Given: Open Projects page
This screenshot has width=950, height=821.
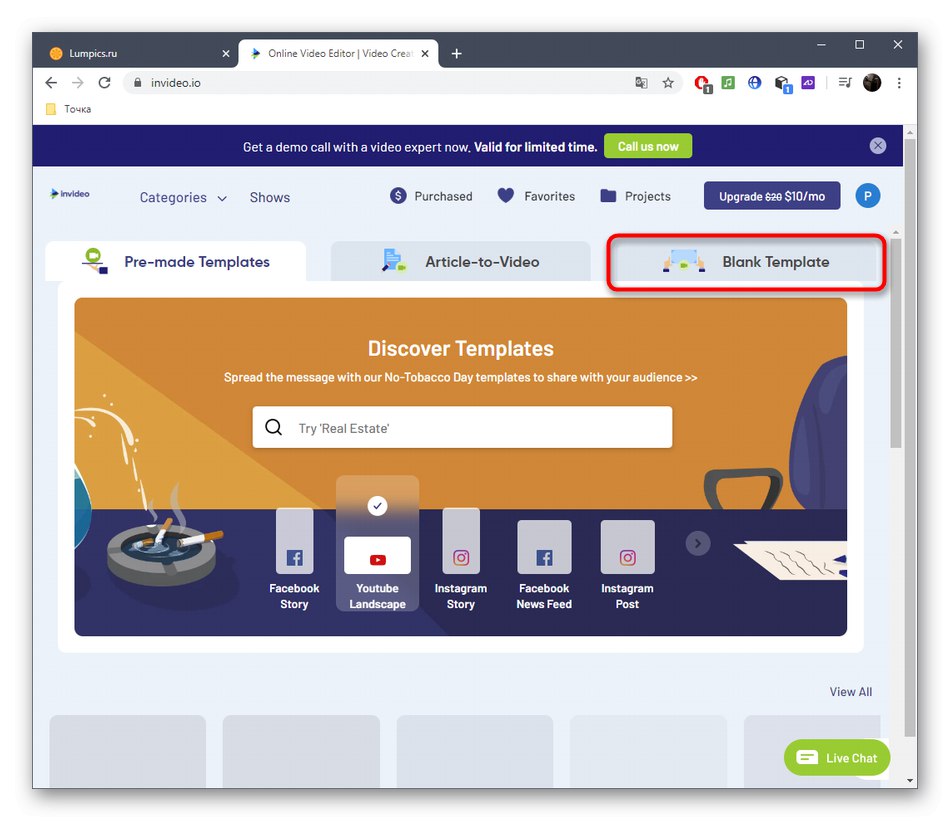Looking at the screenshot, I should pos(635,196).
